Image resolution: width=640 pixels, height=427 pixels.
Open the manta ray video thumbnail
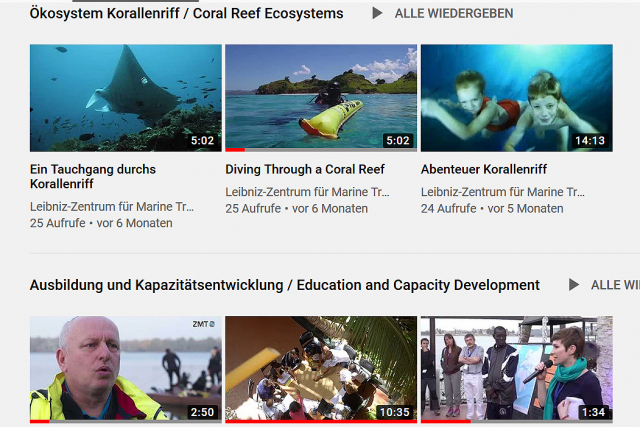[x=126, y=98]
